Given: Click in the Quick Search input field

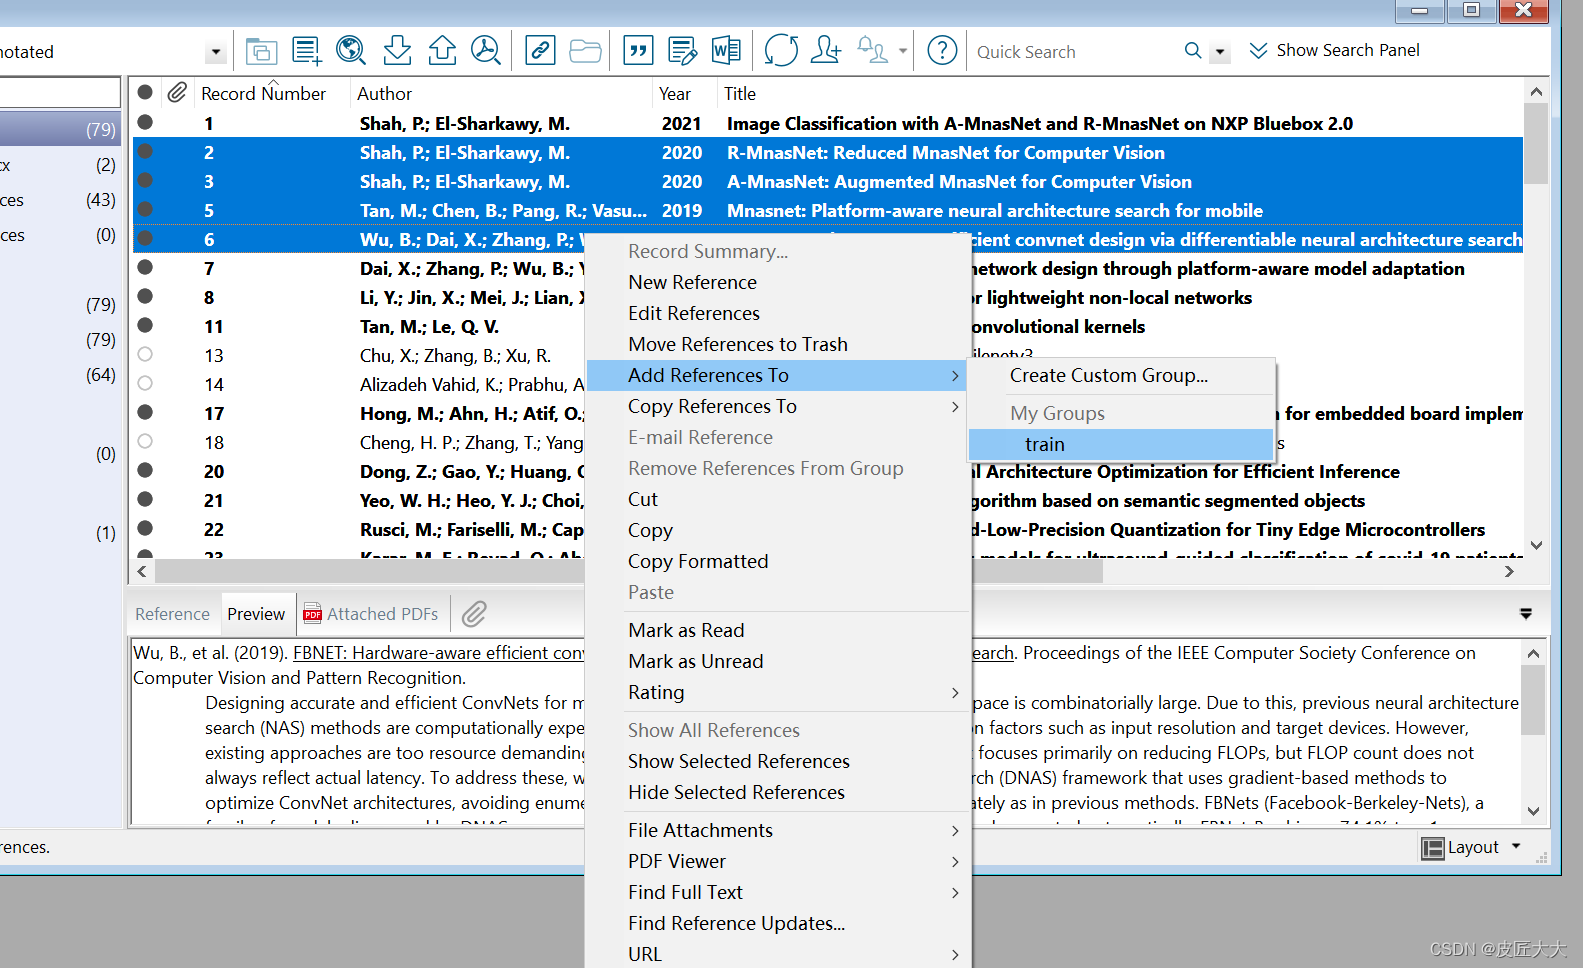Looking at the screenshot, I should 1074,51.
